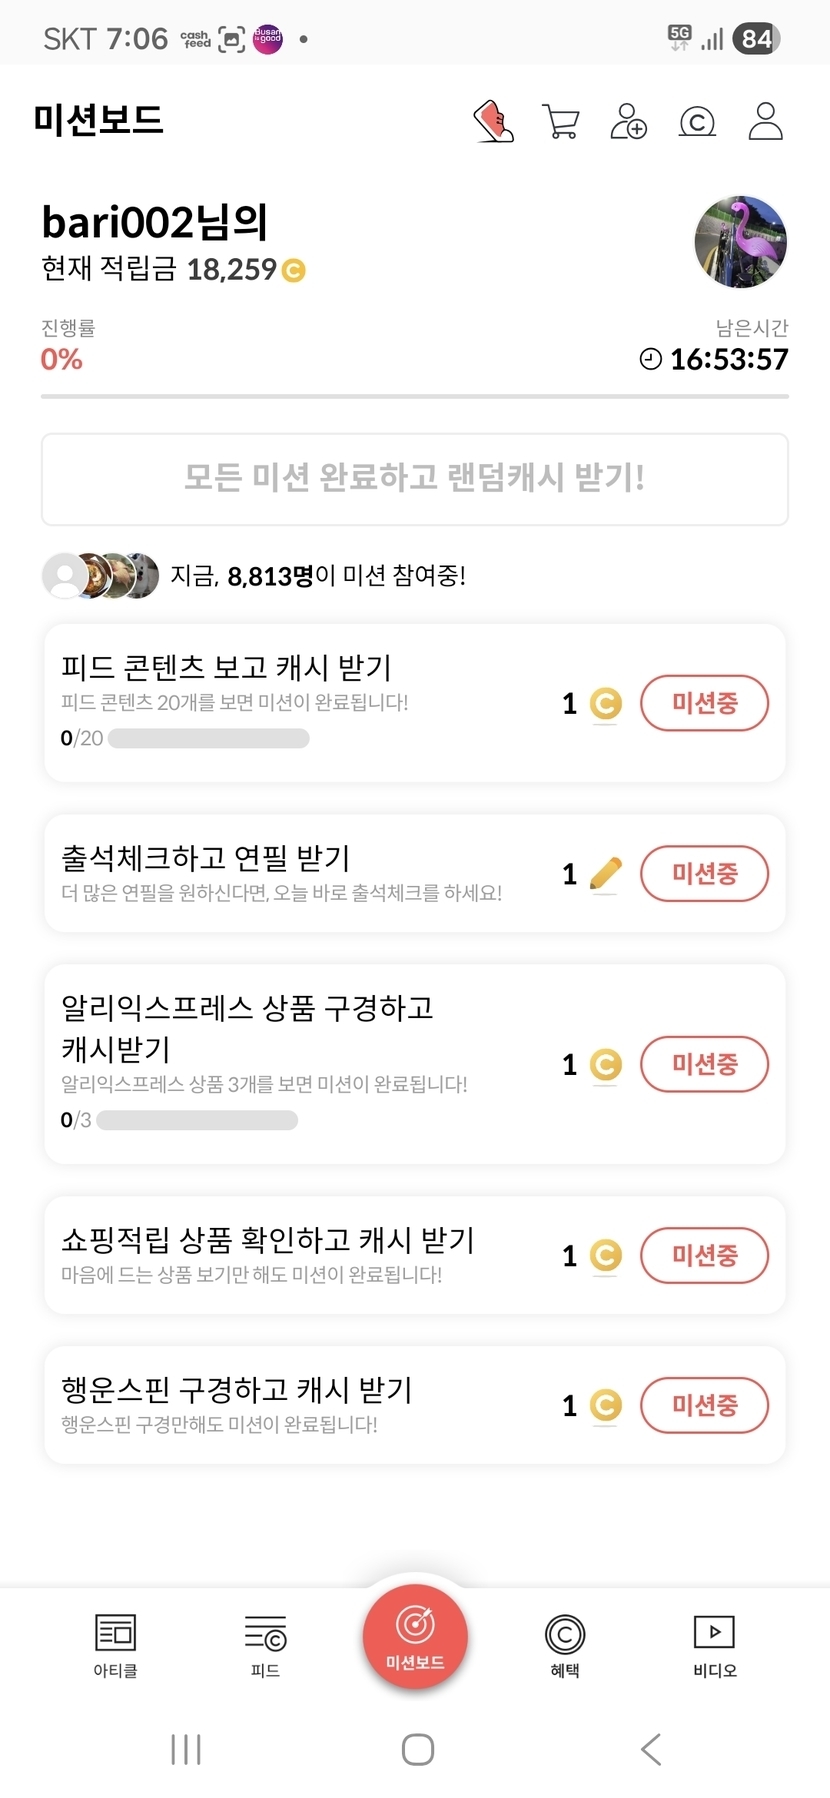Start the lucky spin mission button
This screenshot has height=1798, width=830.
coord(704,1405)
